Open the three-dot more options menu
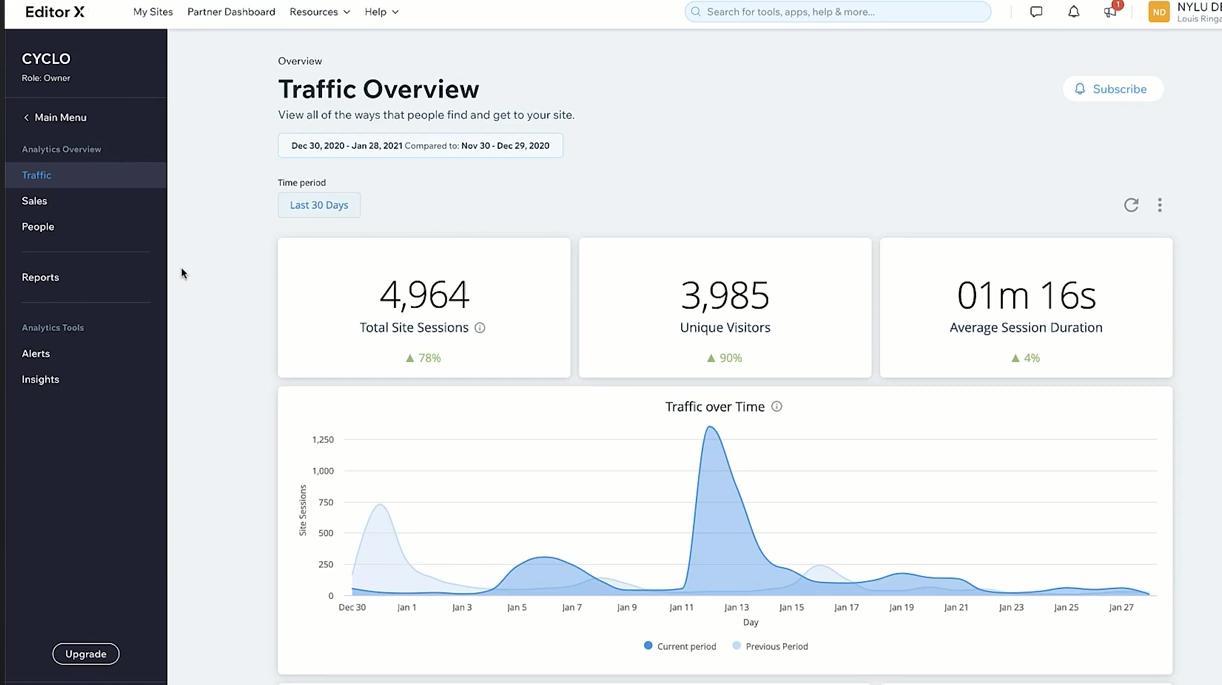The width and height of the screenshot is (1222, 685). pyautogui.click(x=1160, y=205)
